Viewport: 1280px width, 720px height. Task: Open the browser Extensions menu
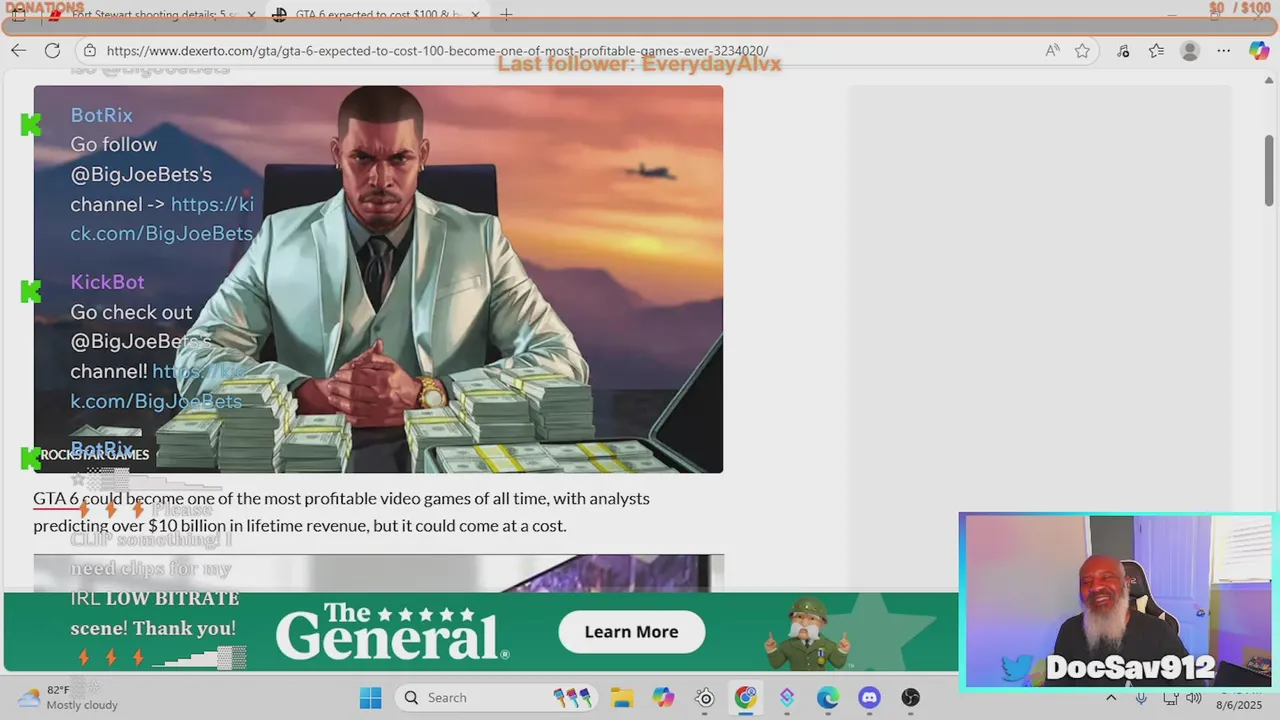pos(1123,51)
